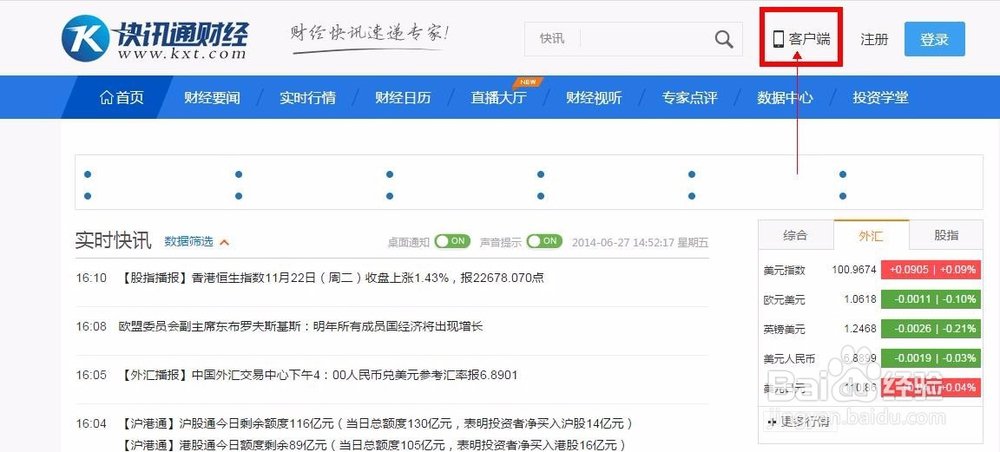Viewport: 1000px width, 452px height.
Task: Open the 财经要闻 nav item
Action: point(212,98)
